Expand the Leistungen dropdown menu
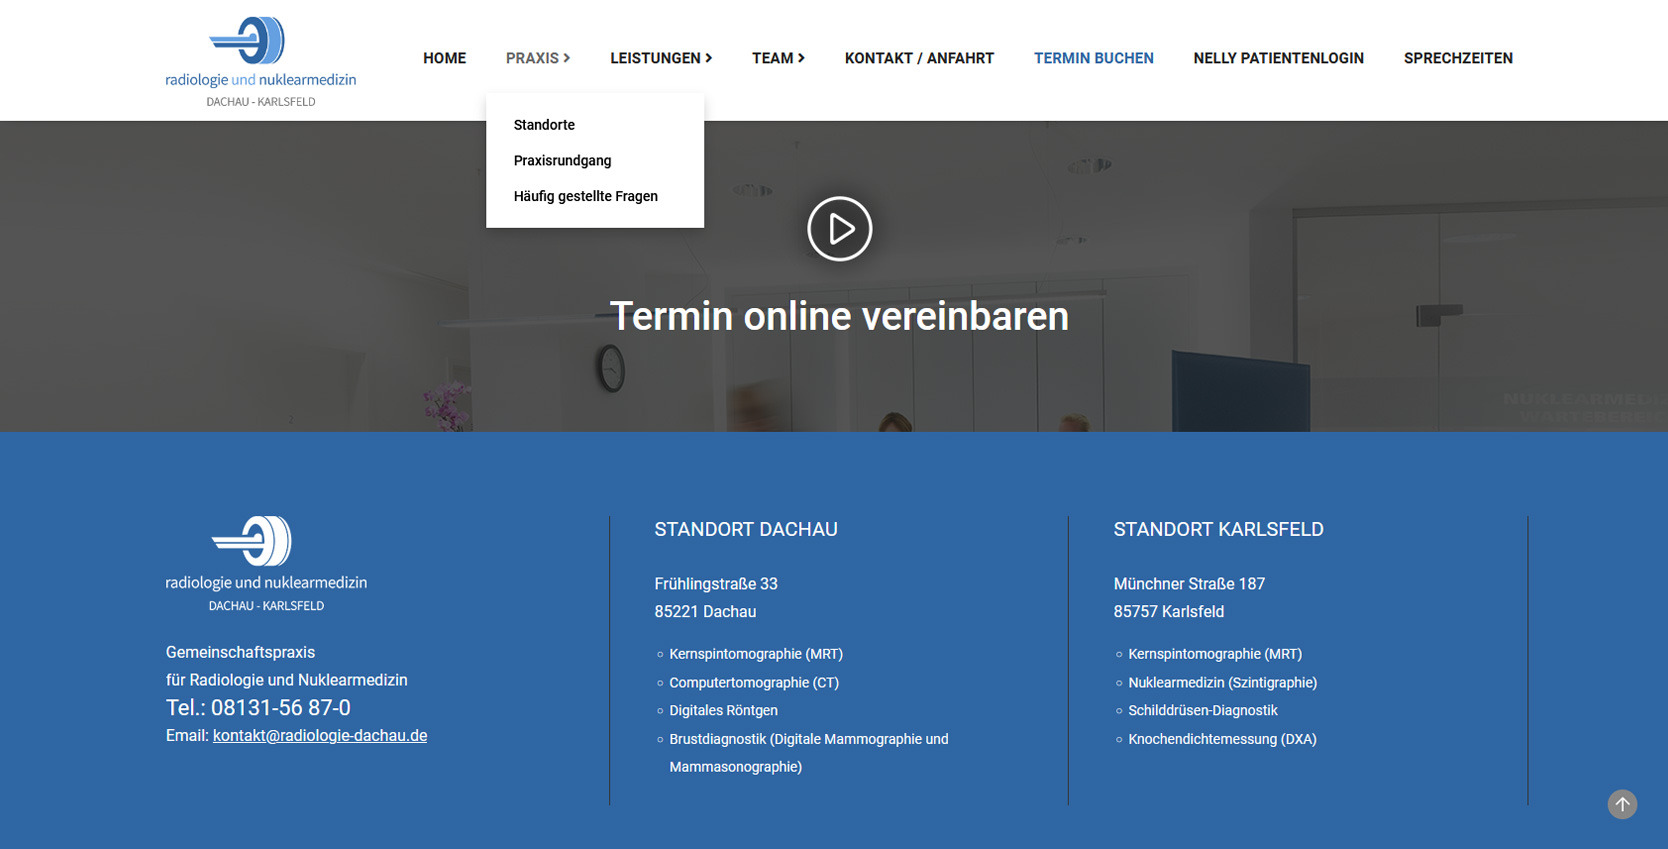The height and width of the screenshot is (849, 1668). (x=660, y=58)
